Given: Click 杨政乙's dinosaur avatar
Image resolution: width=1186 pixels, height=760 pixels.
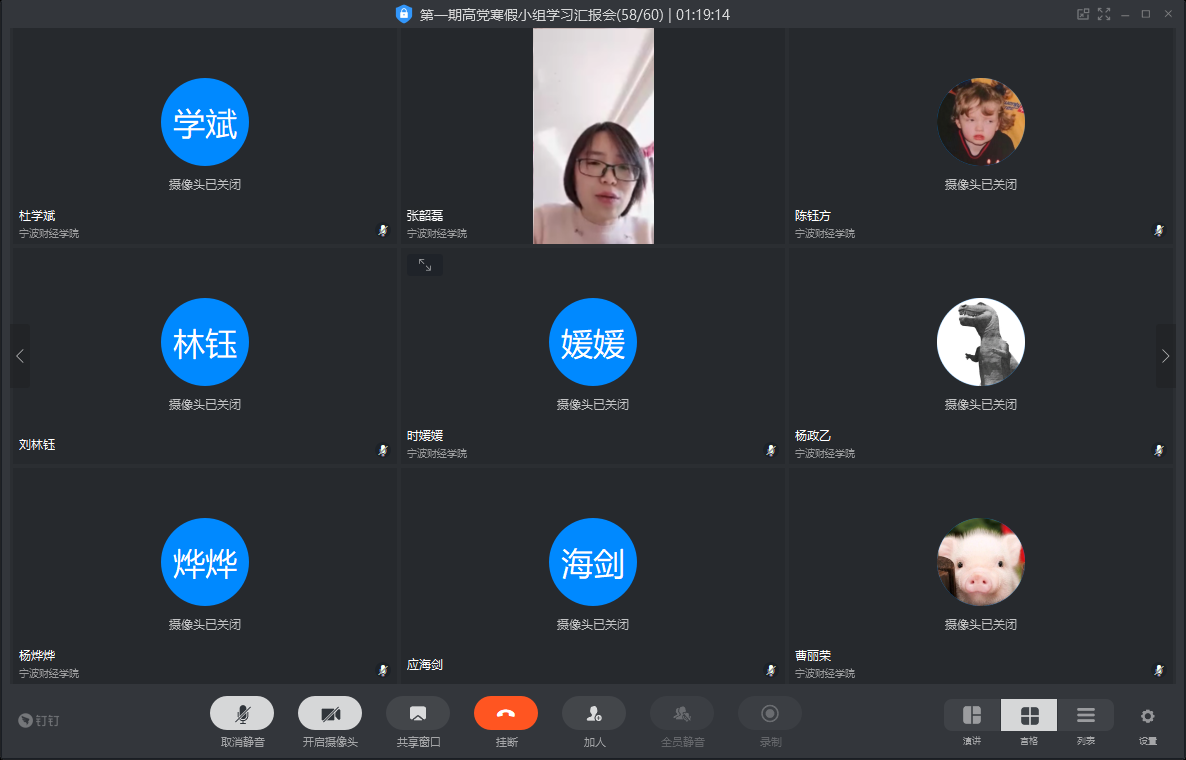Looking at the screenshot, I should 980,342.
